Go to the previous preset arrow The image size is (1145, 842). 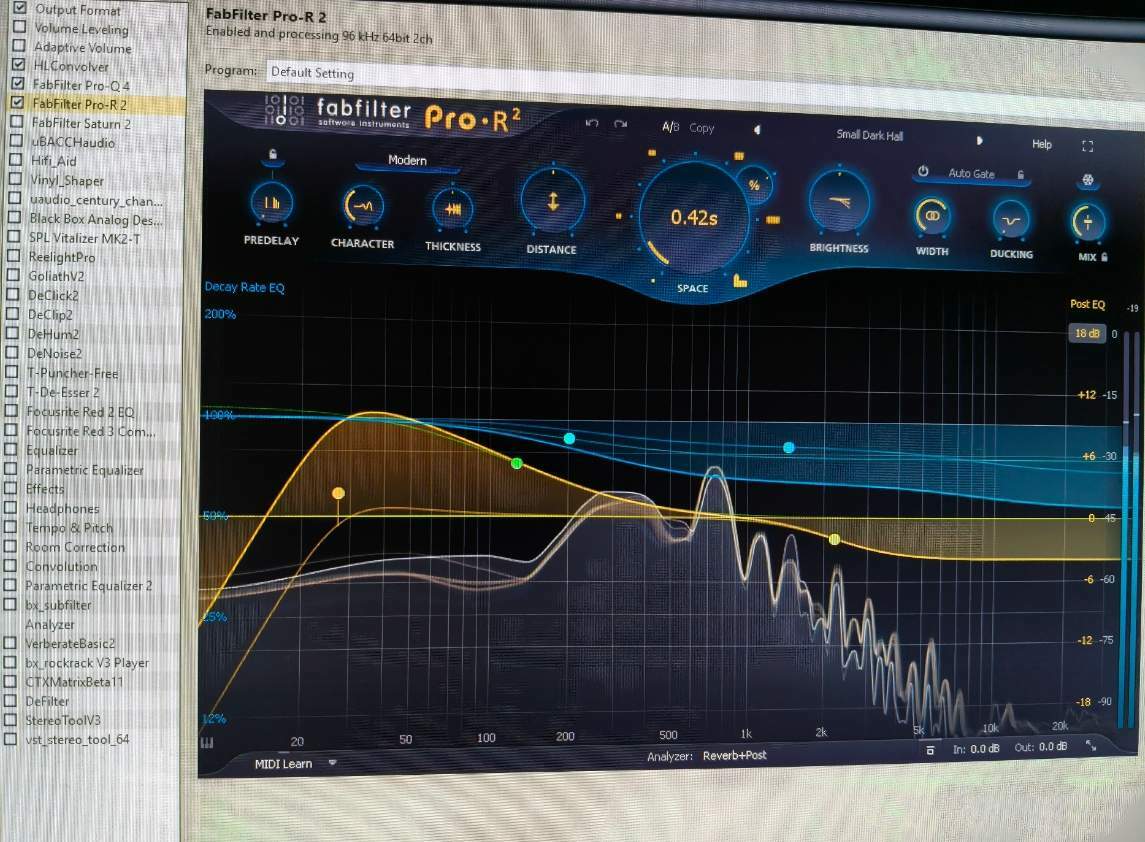click(x=756, y=130)
